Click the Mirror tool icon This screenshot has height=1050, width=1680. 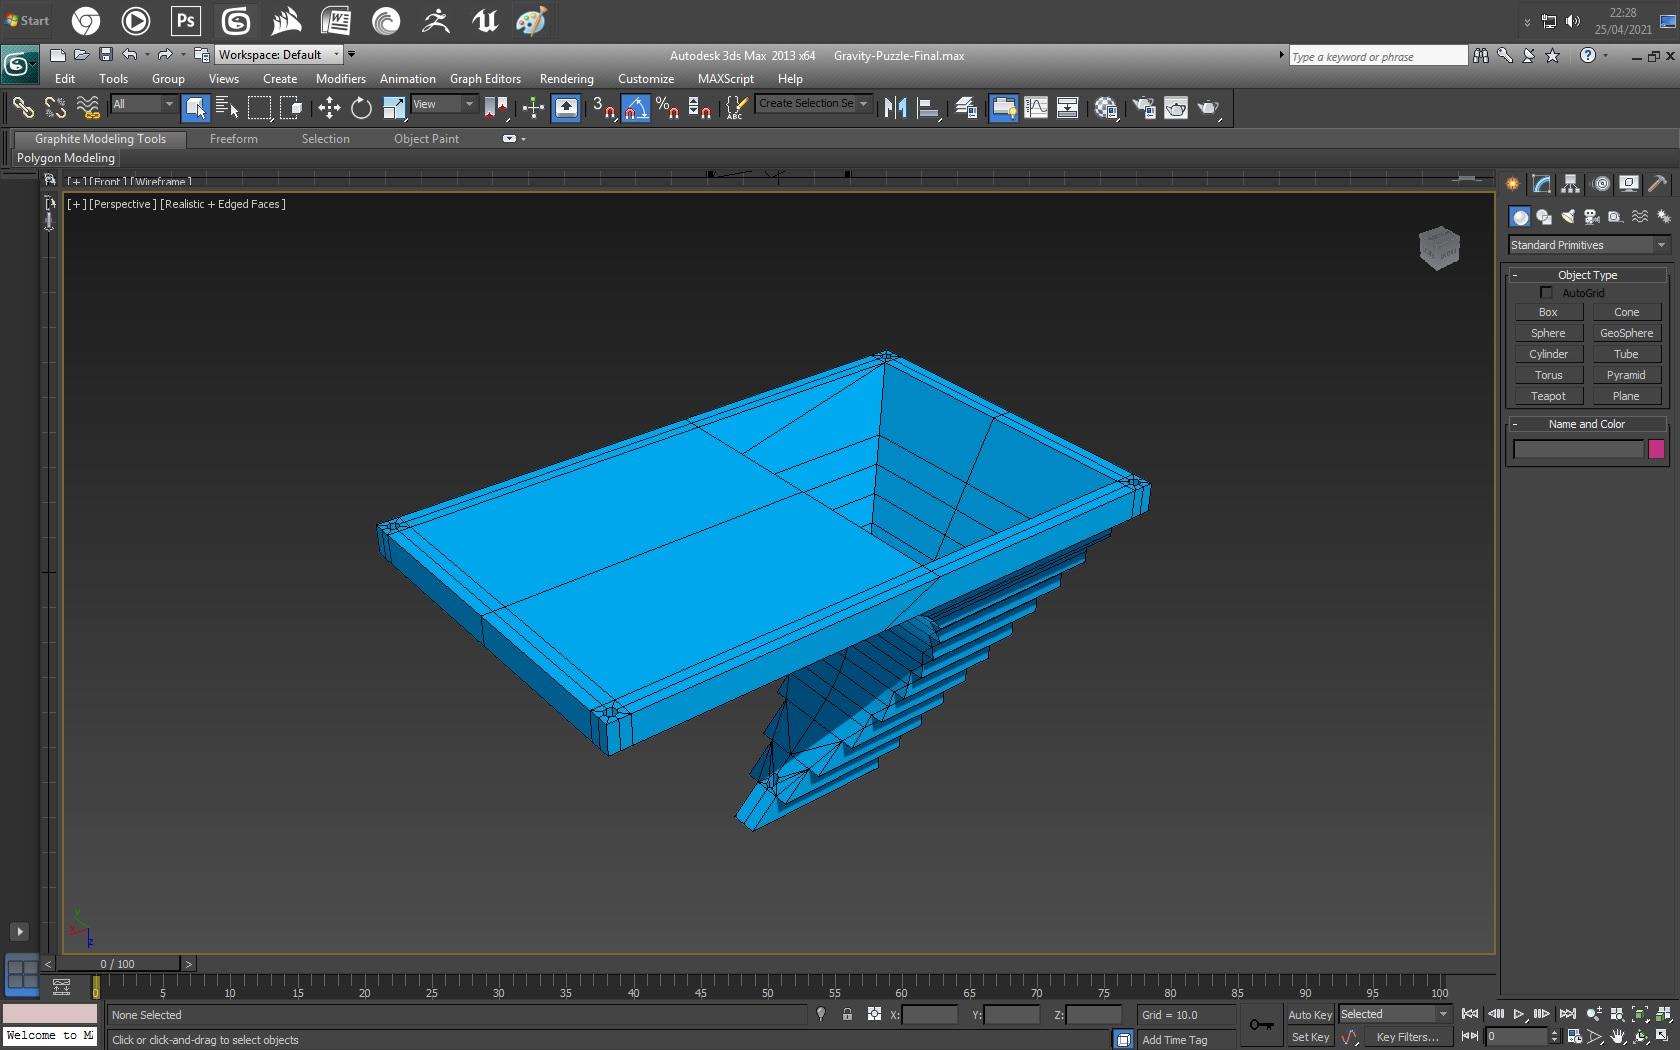tap(895, 108)
